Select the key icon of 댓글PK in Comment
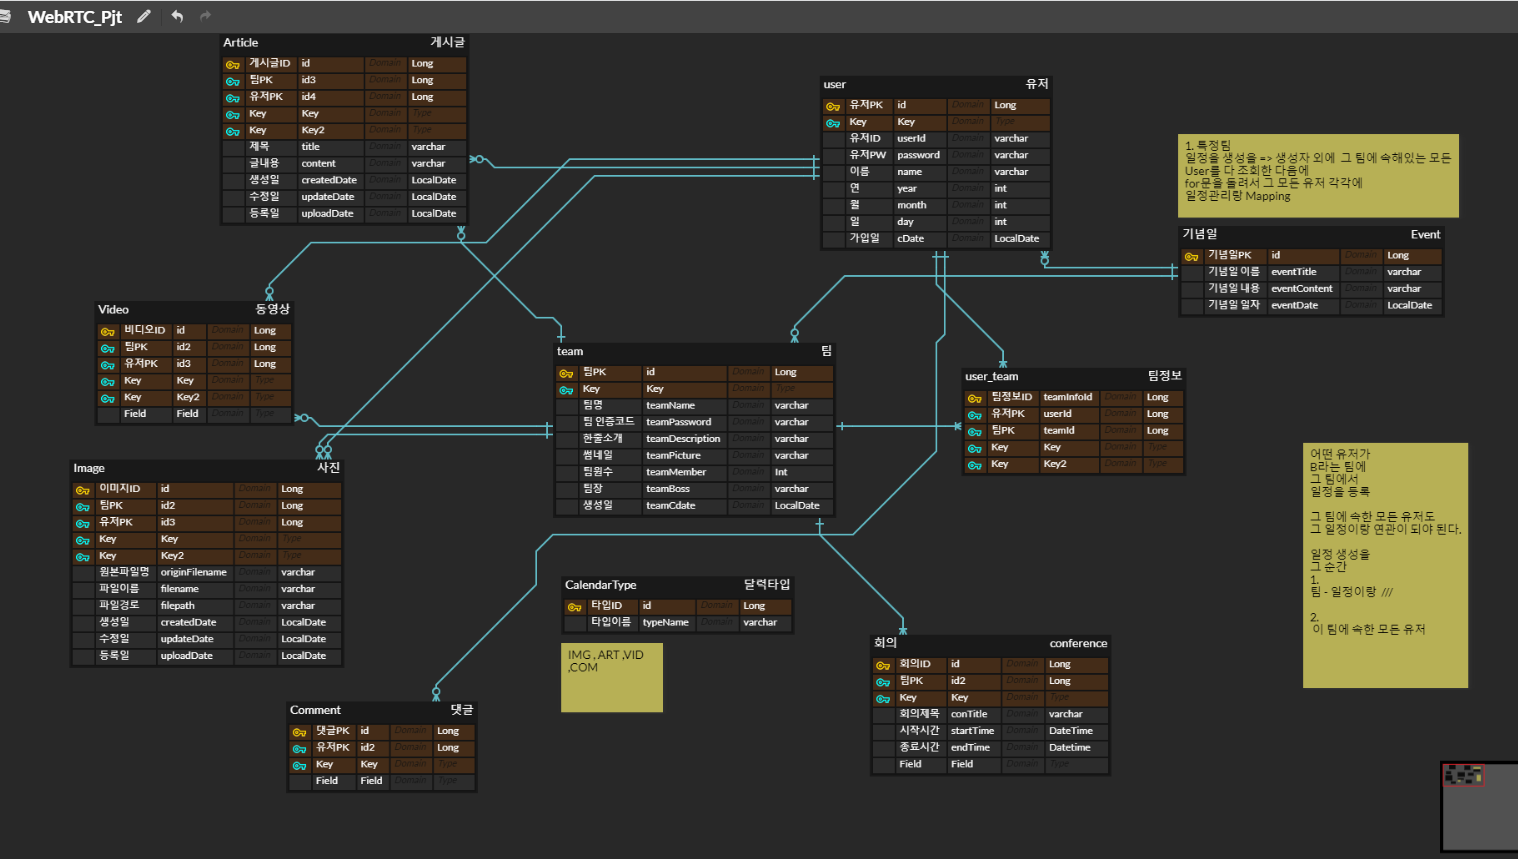The height and width of the screenshot is (859, 1518). point(299,732)
